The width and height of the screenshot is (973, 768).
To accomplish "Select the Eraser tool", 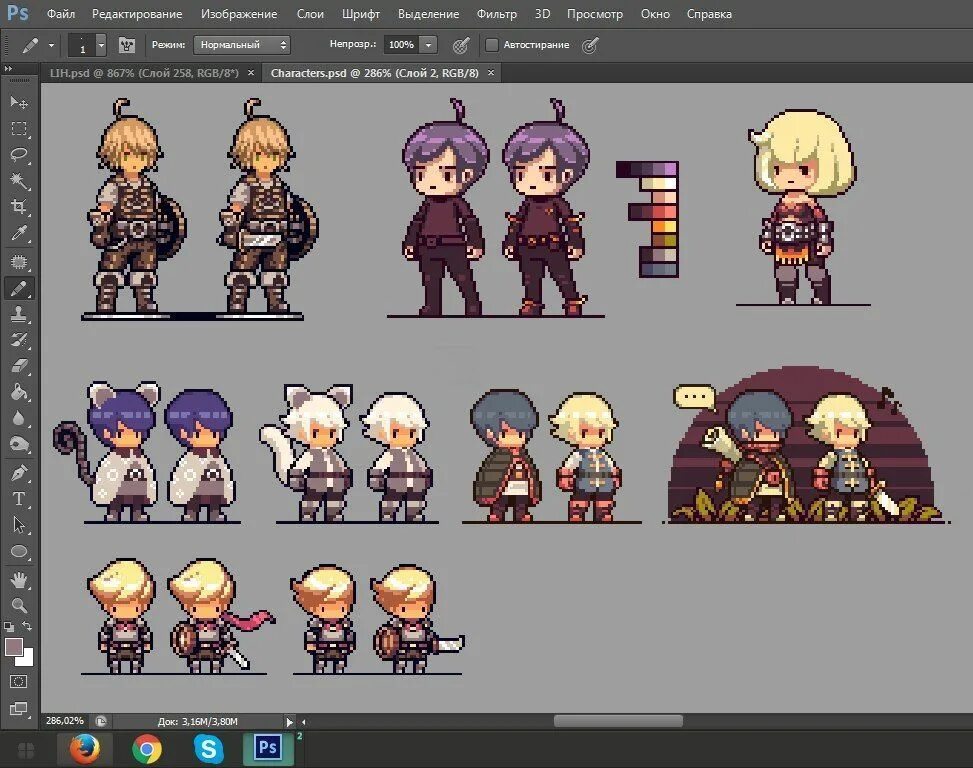I will (x=19, y=366).
